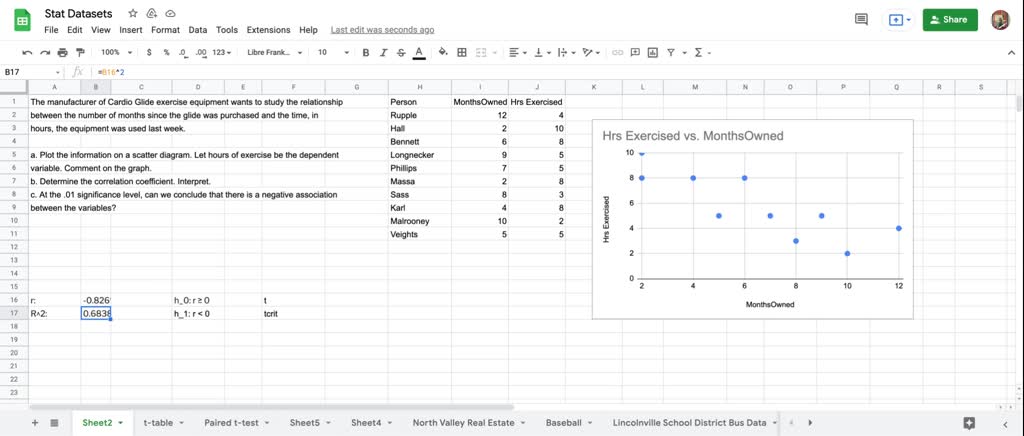Viewport: 1024px width, 436px height.
Task: Open the comment history icon
Action: point(861,19)
